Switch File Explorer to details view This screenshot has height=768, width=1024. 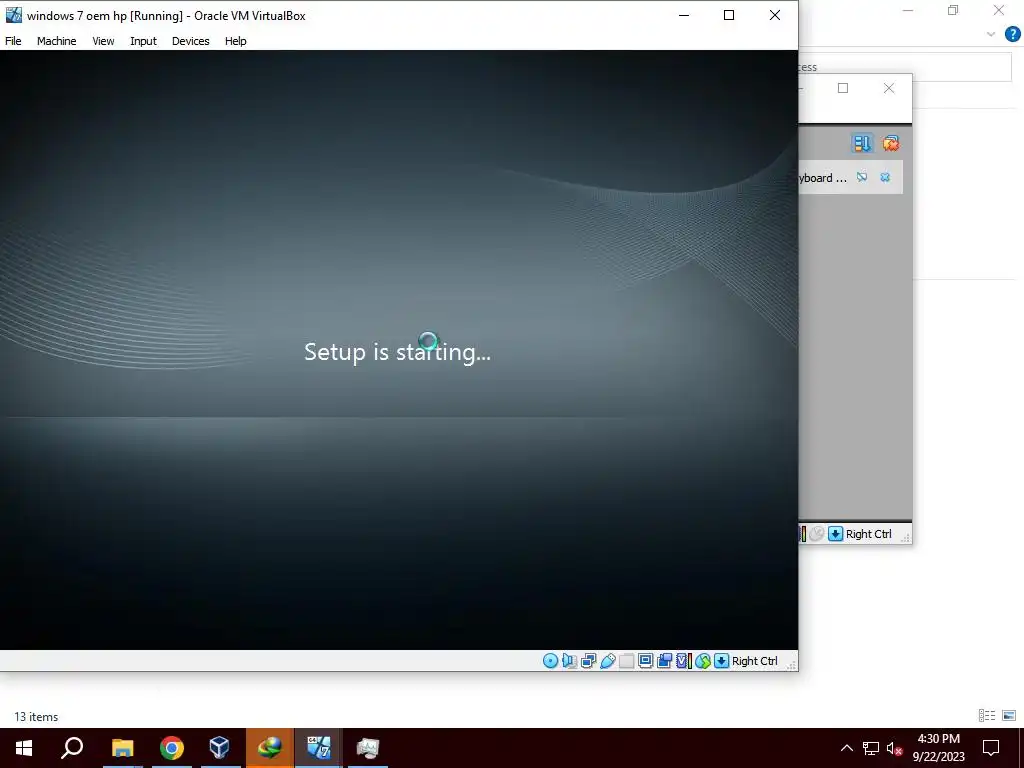coord(987,716)
